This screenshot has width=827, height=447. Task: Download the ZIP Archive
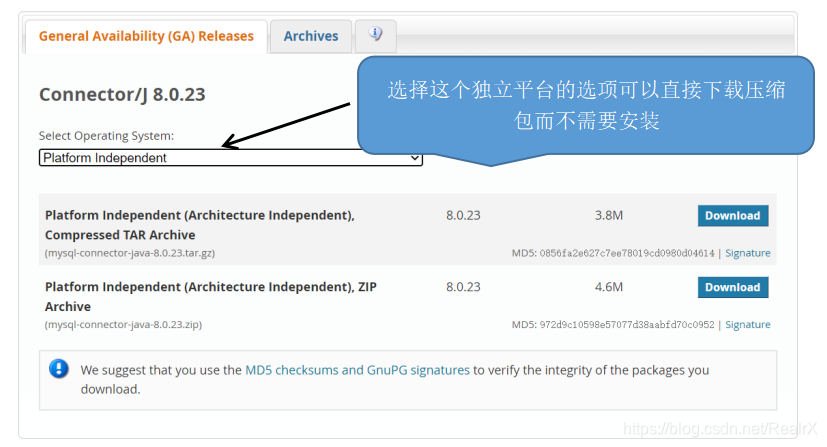pos(733,287)
